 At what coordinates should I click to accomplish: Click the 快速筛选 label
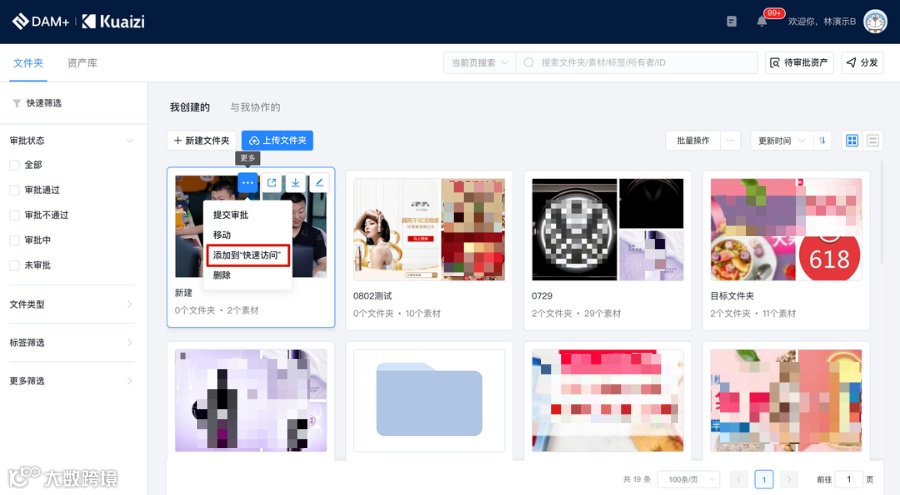[44, 103]
